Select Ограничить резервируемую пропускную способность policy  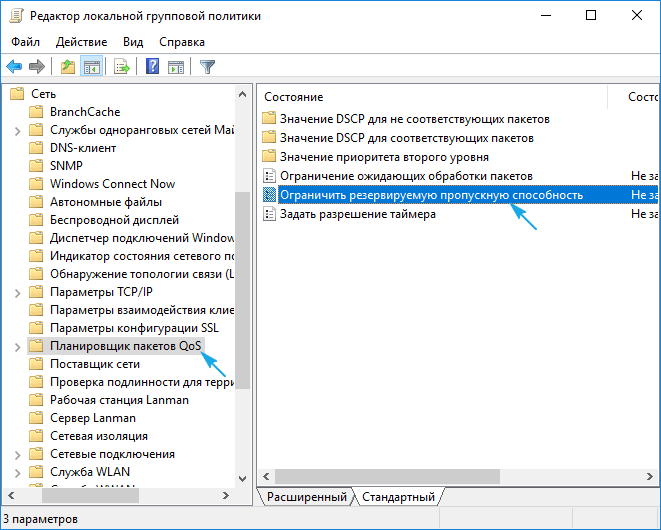pos(431,195)
